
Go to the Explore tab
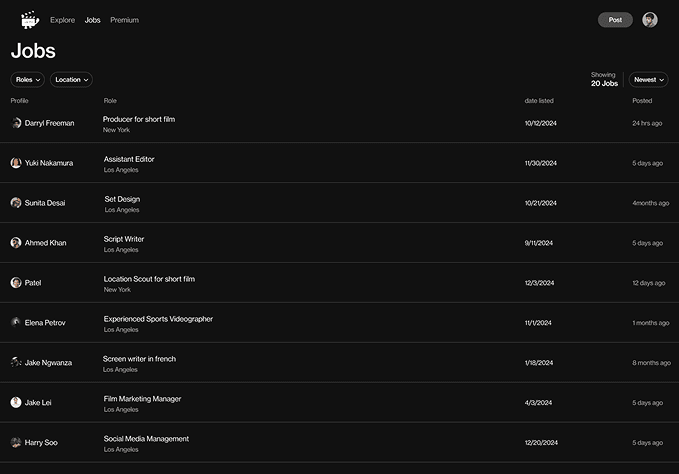coord(62,20)
